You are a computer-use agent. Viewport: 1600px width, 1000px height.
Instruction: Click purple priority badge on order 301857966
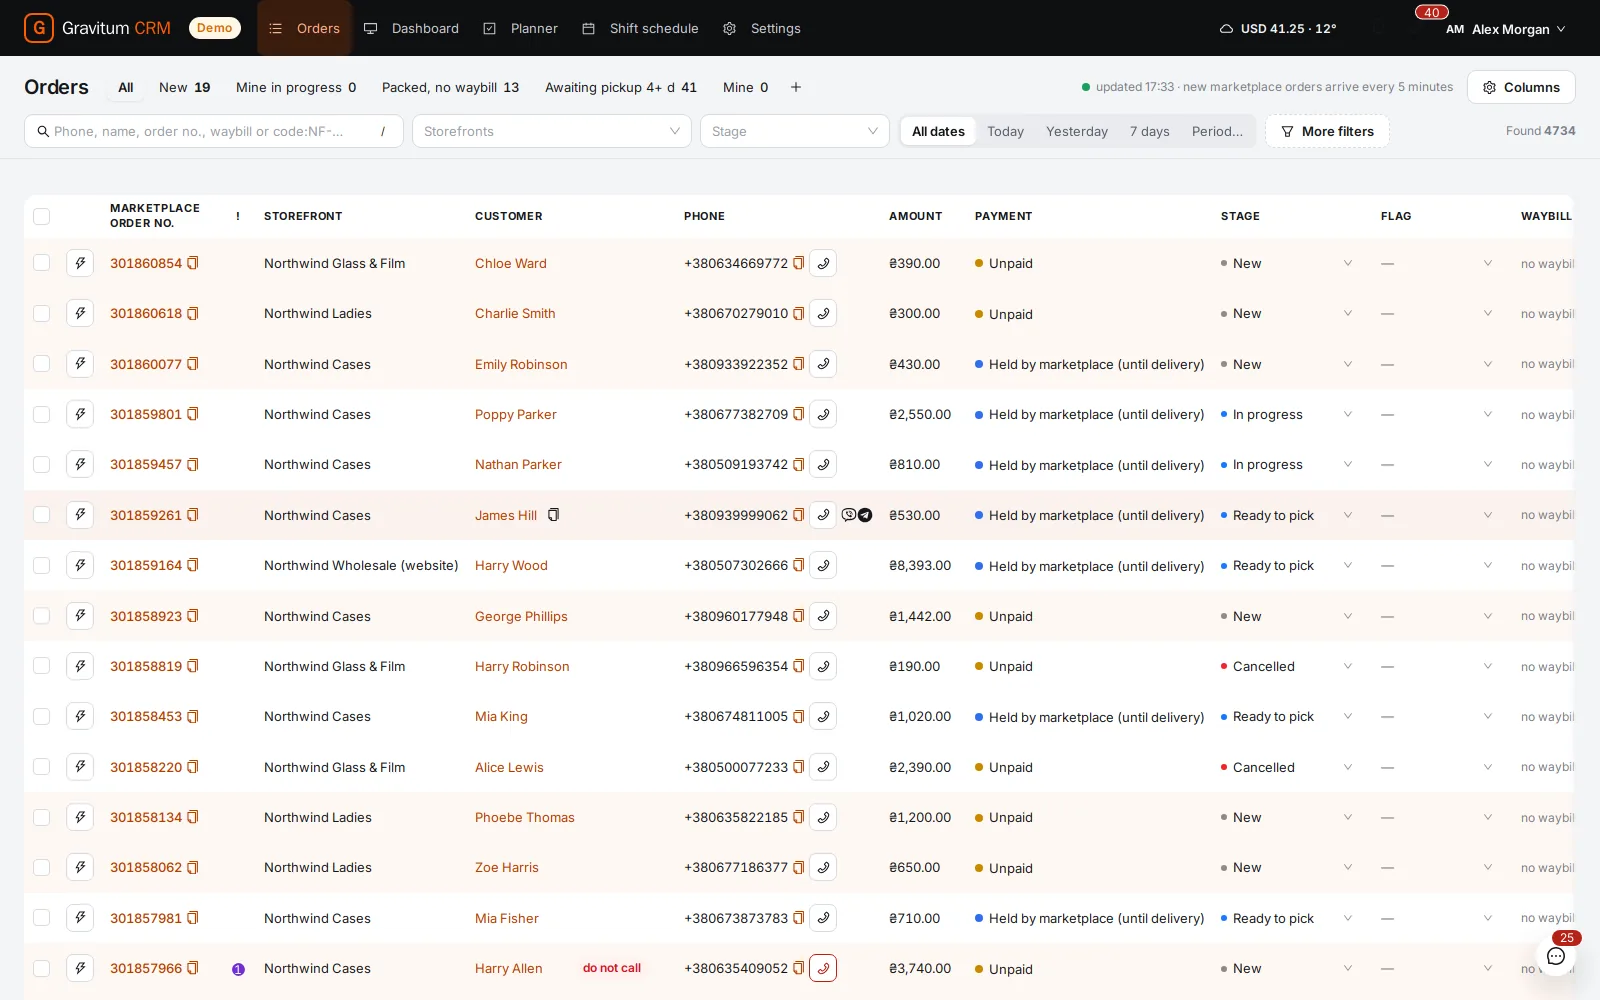(238, 969)
